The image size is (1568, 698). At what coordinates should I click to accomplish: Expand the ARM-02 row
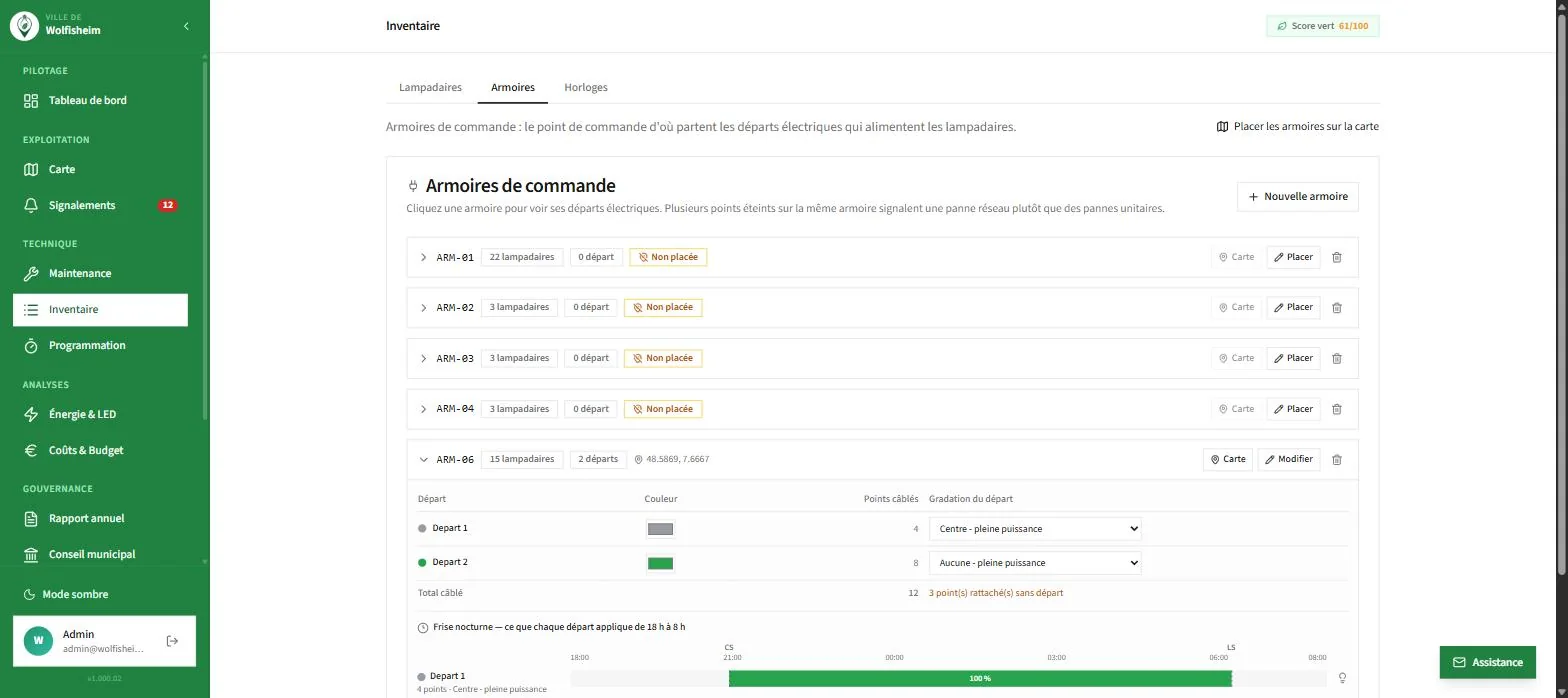coord(424,307)
